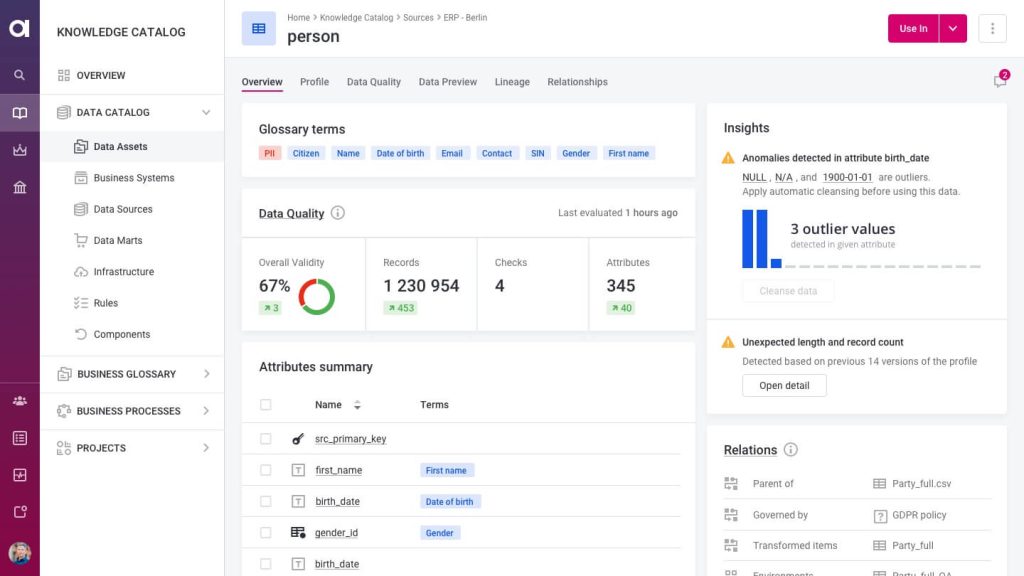
Task: Expand the Business Glossary section
Action: 206,374
